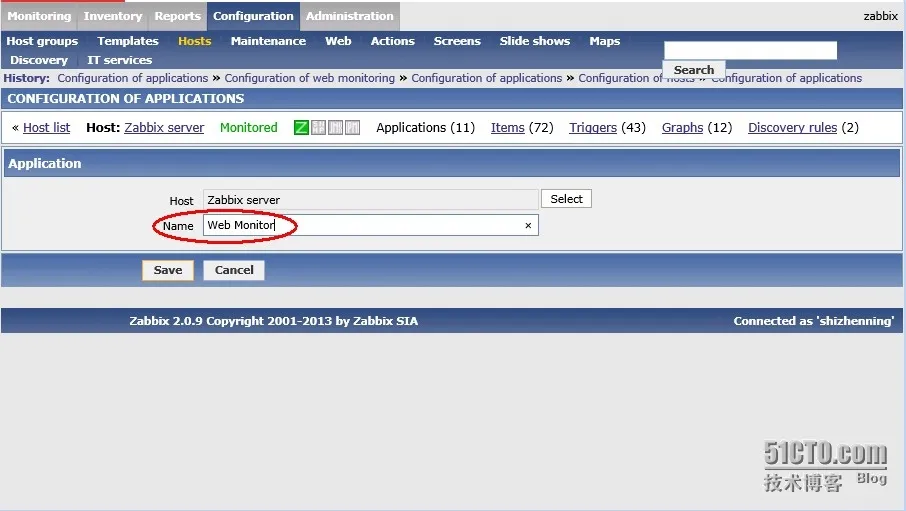
Task: Click the Zabbix 2.0.9 copyright footer text
Action: point(273,321)
